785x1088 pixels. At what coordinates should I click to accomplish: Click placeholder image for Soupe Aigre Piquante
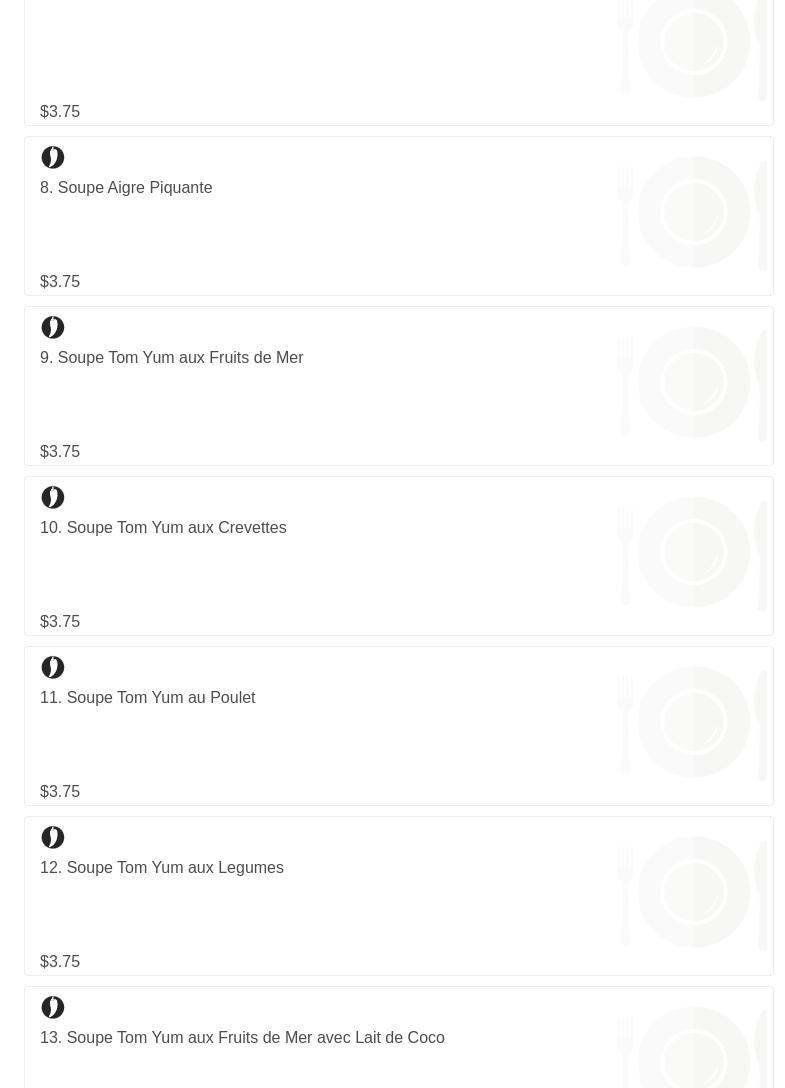[693, 213]
